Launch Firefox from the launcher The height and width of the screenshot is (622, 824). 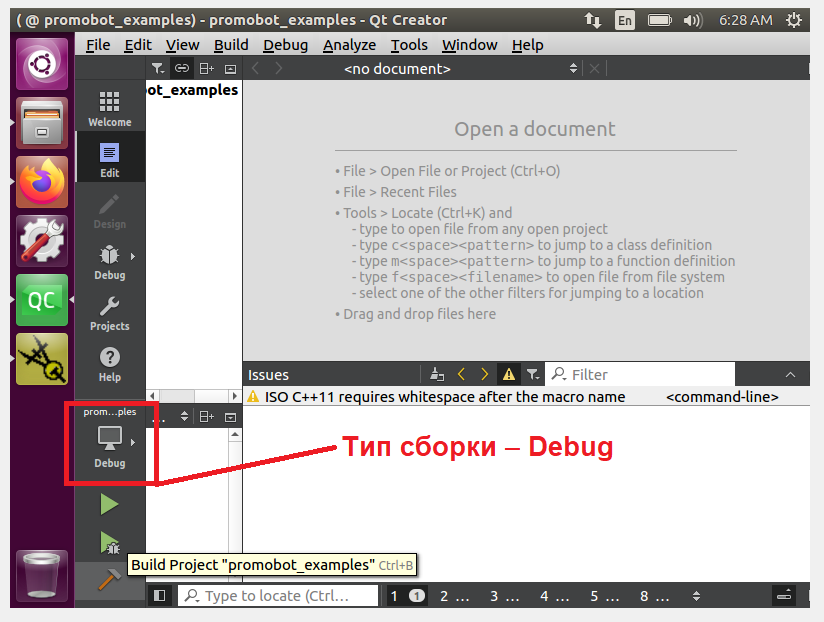[42, 182]
